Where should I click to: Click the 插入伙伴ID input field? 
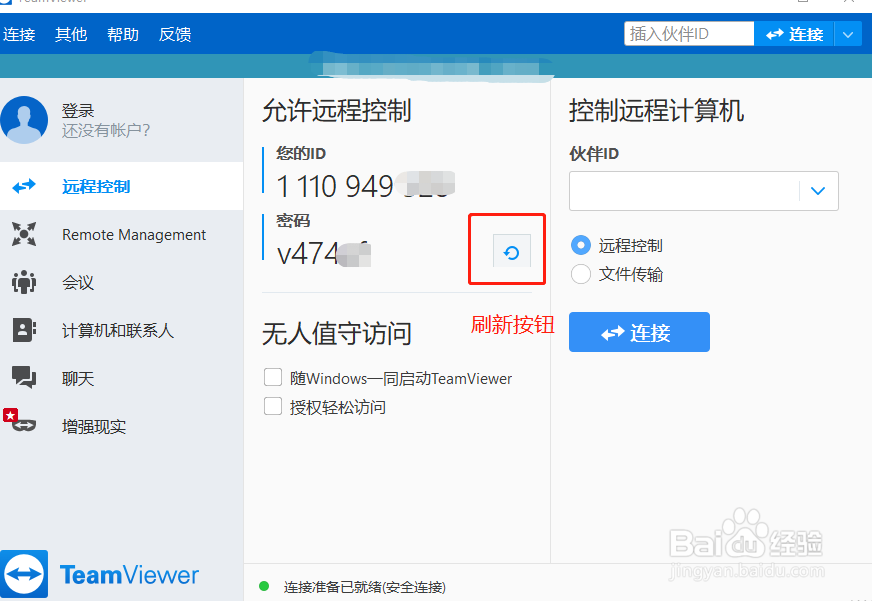689,34
